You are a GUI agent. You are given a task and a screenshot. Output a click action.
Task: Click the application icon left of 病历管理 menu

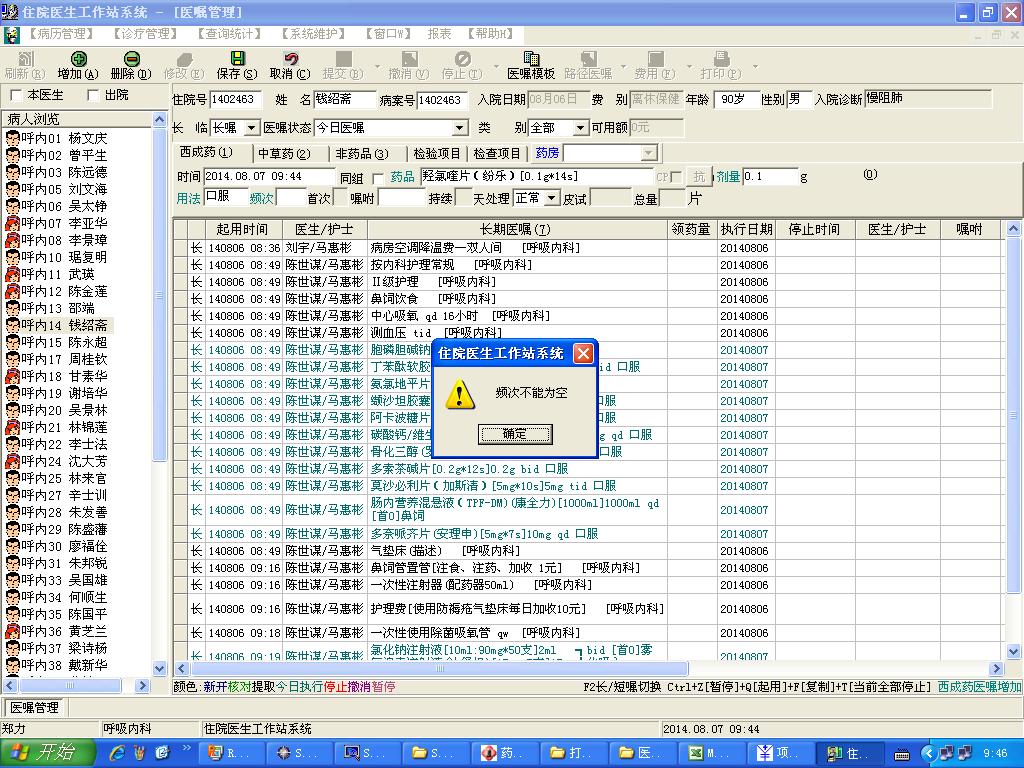pos(11,34)
